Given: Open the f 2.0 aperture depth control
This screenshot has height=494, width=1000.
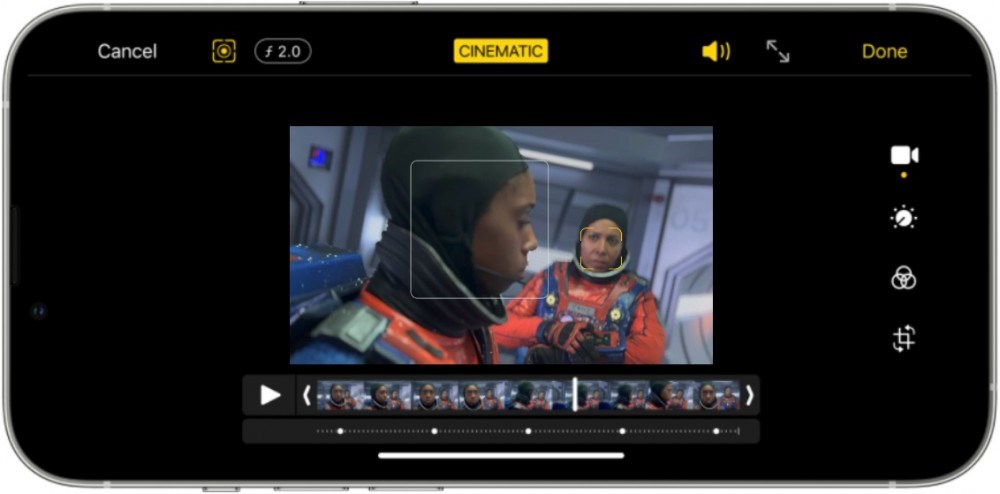Looking at the screenshot, I should click(x=283, y=52).
